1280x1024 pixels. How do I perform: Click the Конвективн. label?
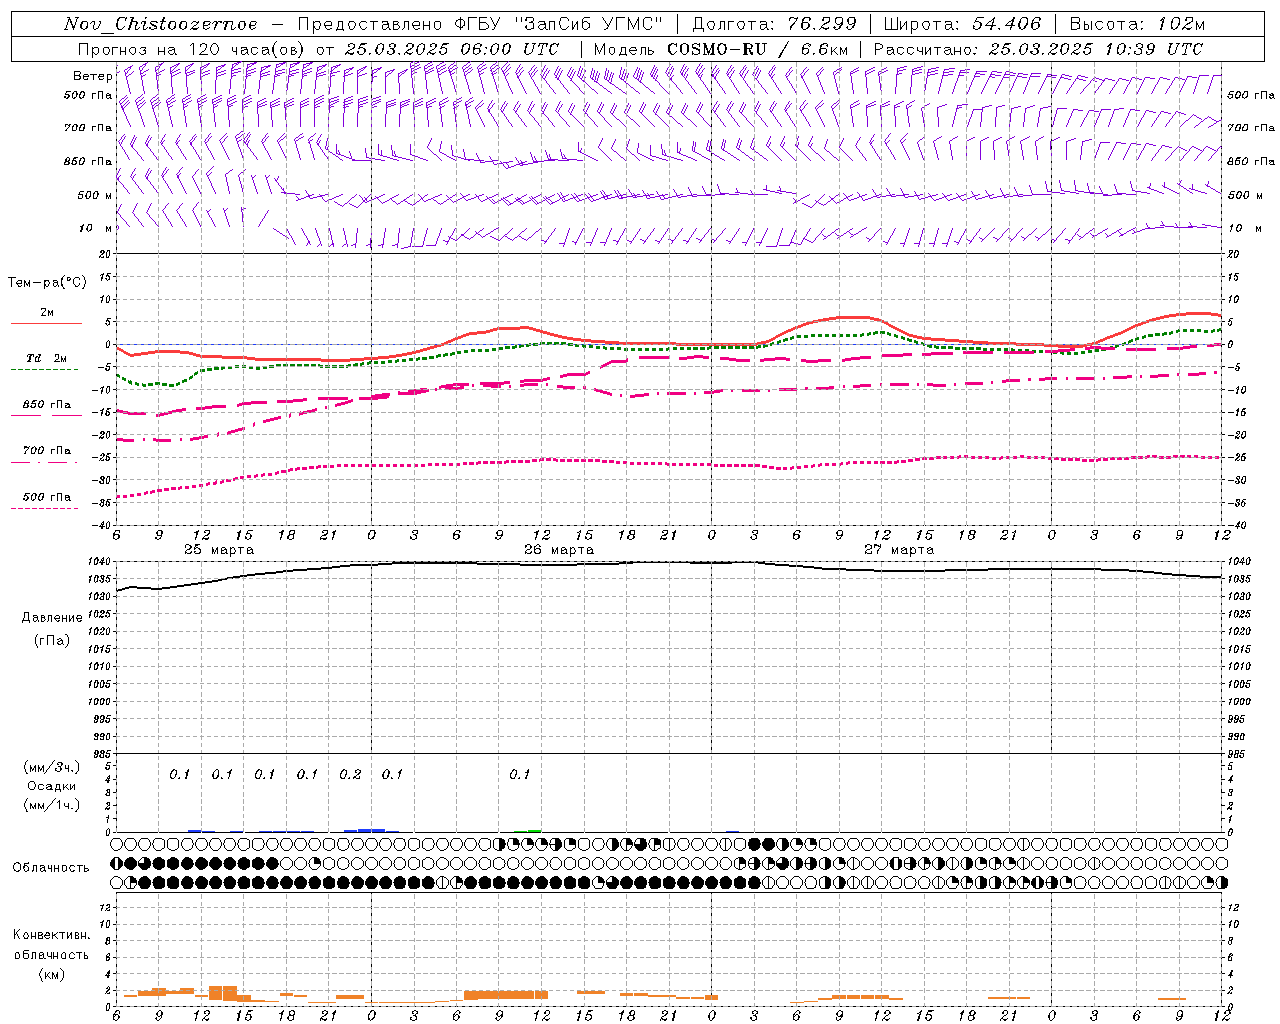coord(52,935)
